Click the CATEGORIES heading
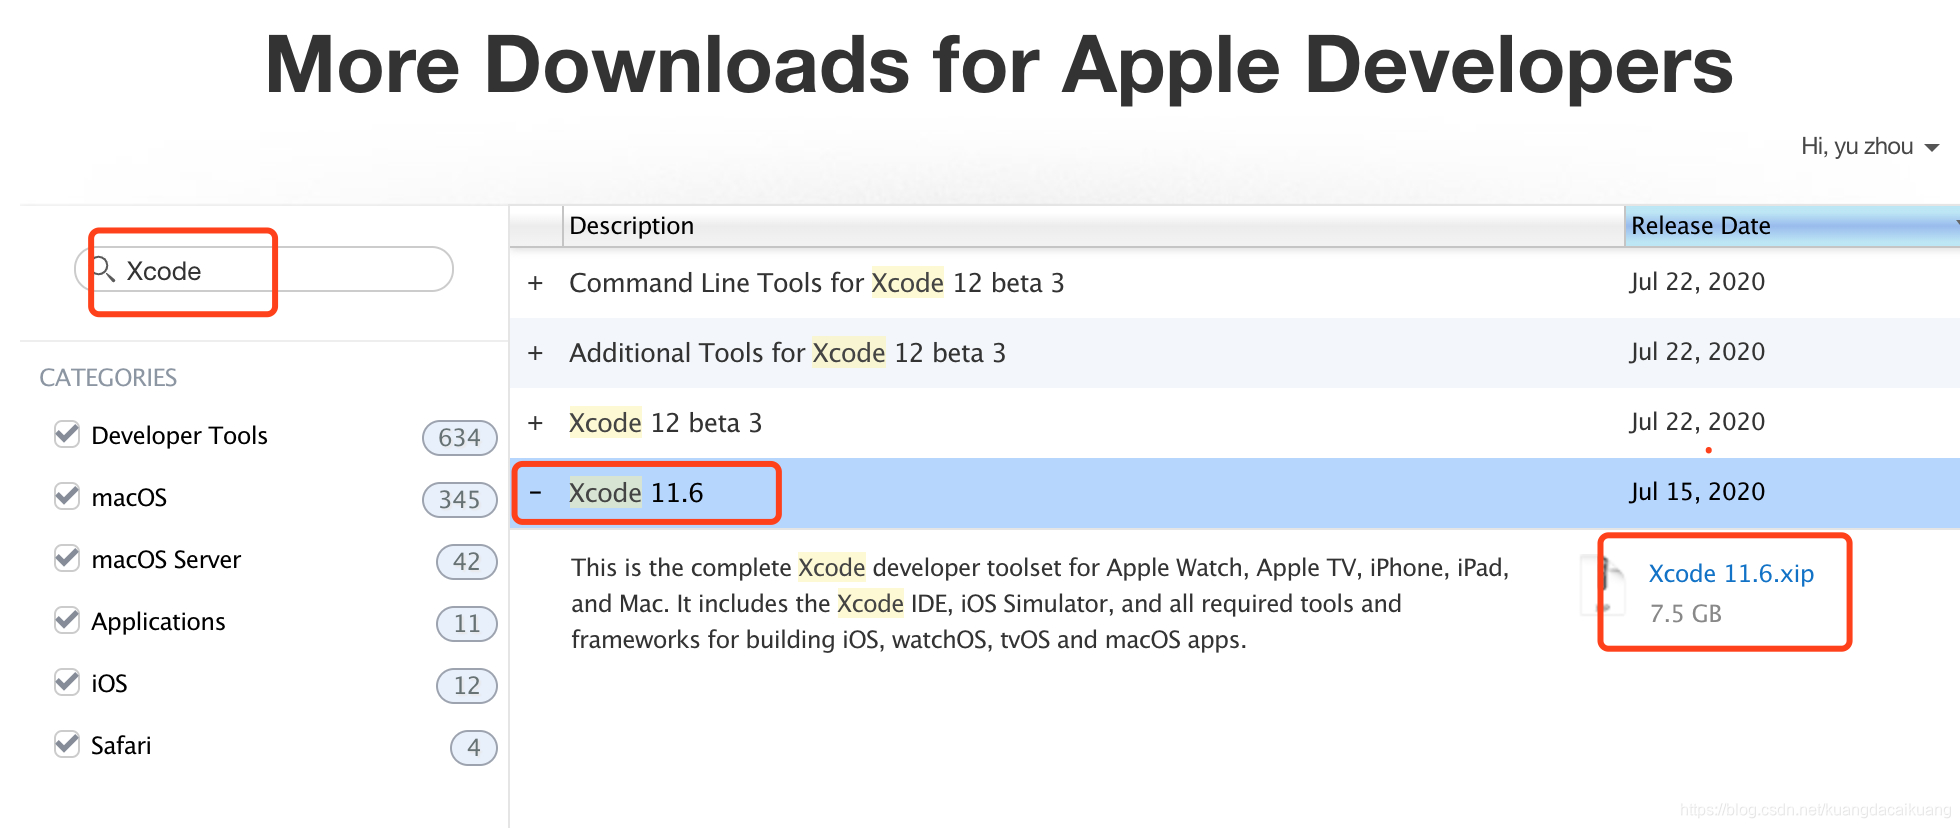Image resolution: width=1960 pixels, height=828 pixels. pyautogui.click(x=108, y=378)
